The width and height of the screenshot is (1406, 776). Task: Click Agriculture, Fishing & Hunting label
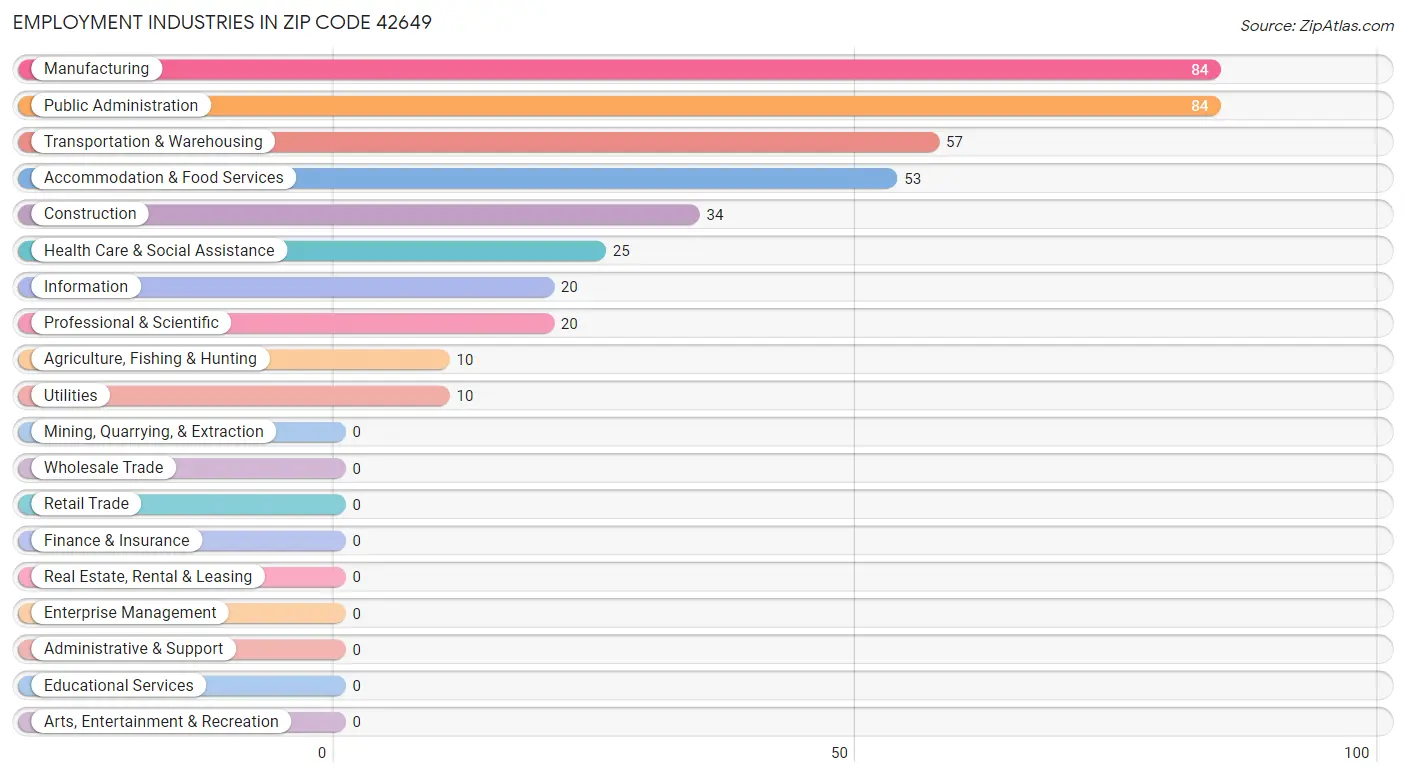(150, 359)
